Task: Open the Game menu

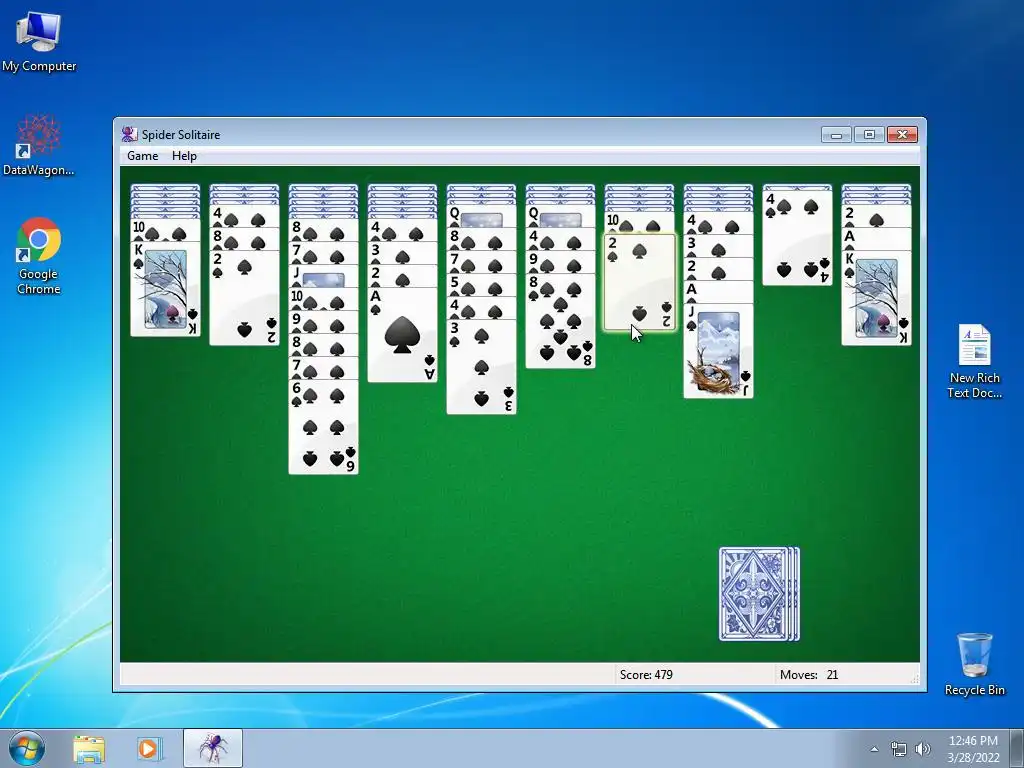Action: tap(142, 156)
